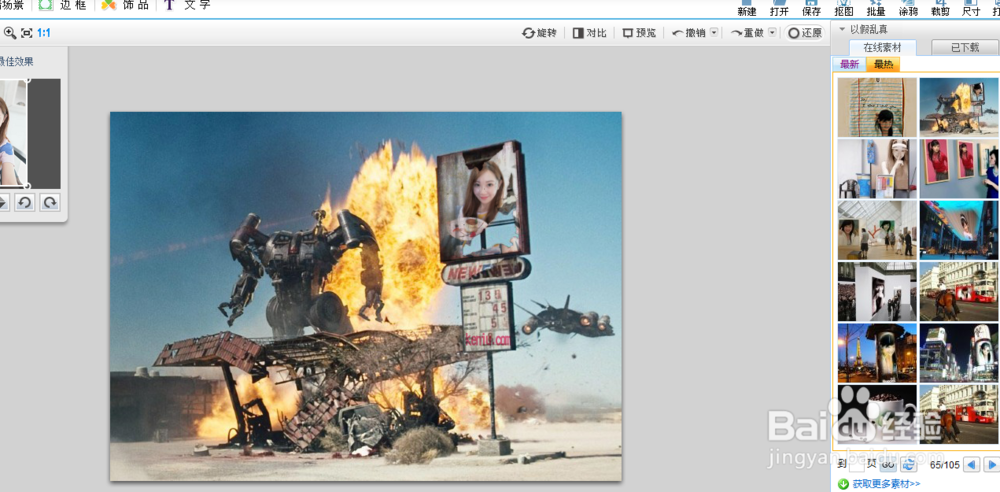Click the 重做 redo button
1000x492 pixels.
747,33
